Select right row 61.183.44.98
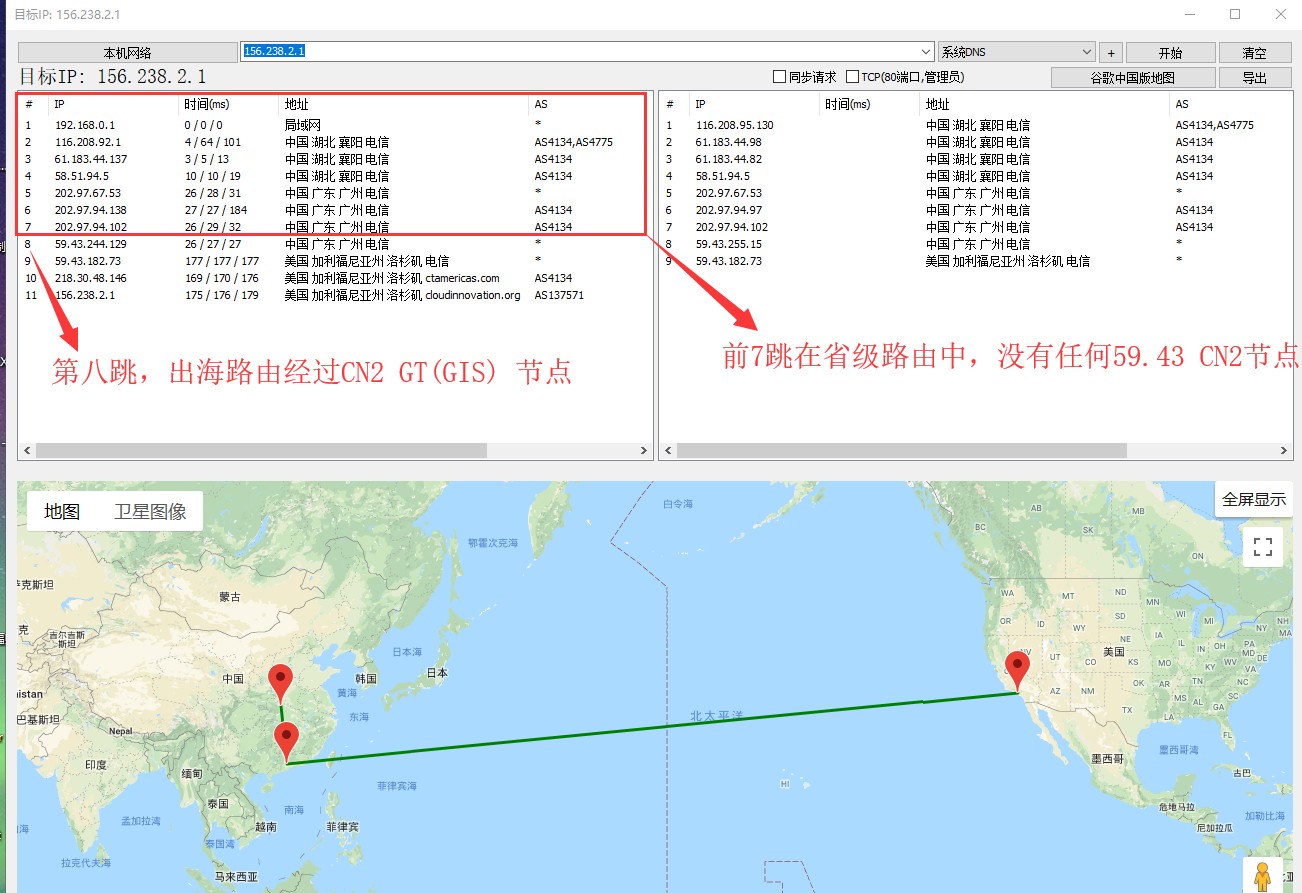The image size is (1302, 893). [x=977, y=142]
